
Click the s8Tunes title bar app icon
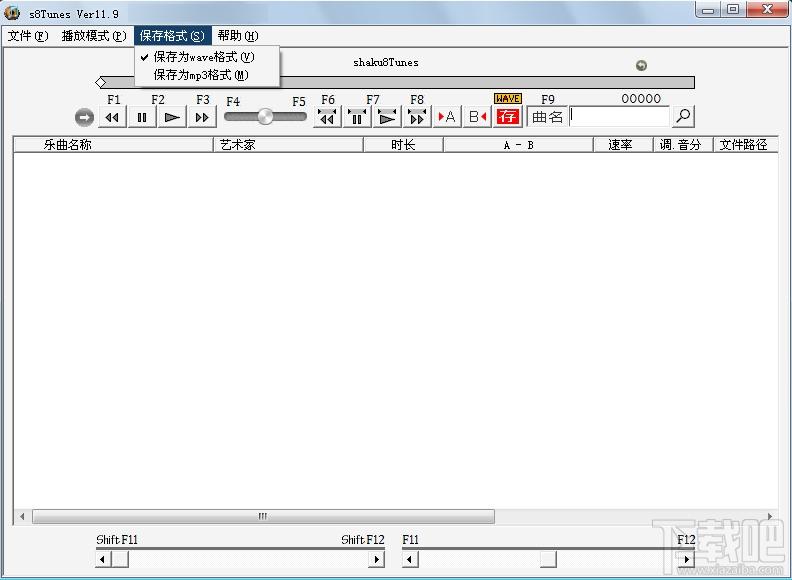click(x=12, y=12)
